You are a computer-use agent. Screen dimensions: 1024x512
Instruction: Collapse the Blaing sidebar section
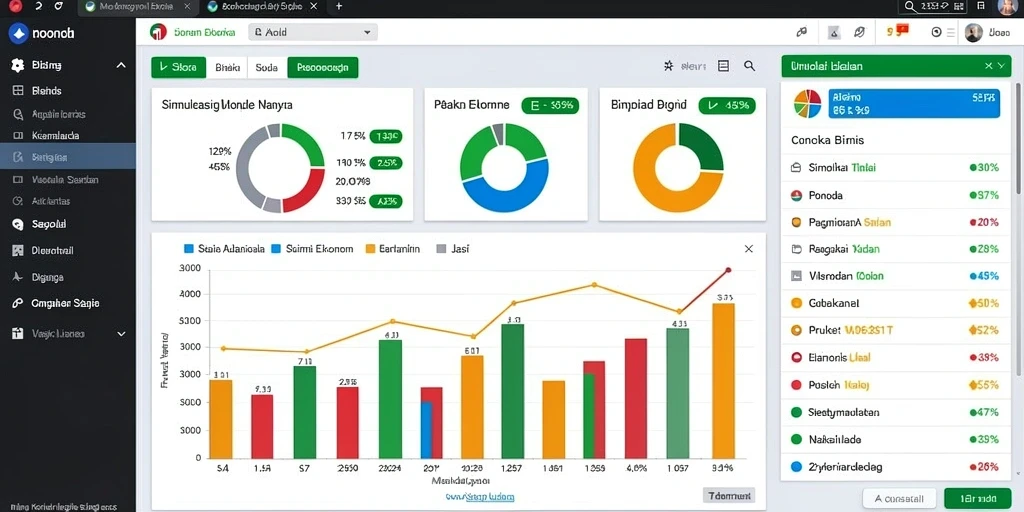point(121,65)
